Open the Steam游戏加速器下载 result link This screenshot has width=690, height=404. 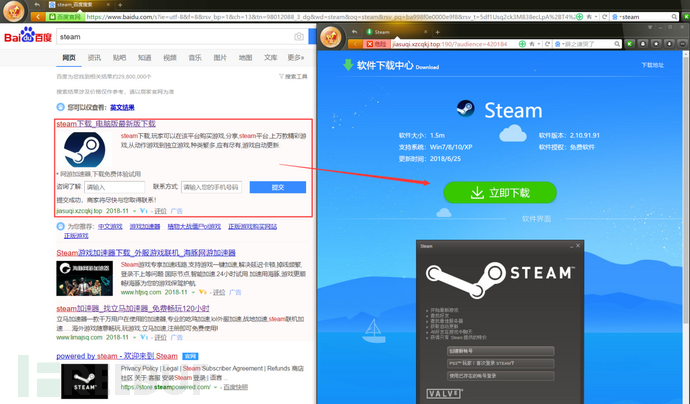(146, 253)
